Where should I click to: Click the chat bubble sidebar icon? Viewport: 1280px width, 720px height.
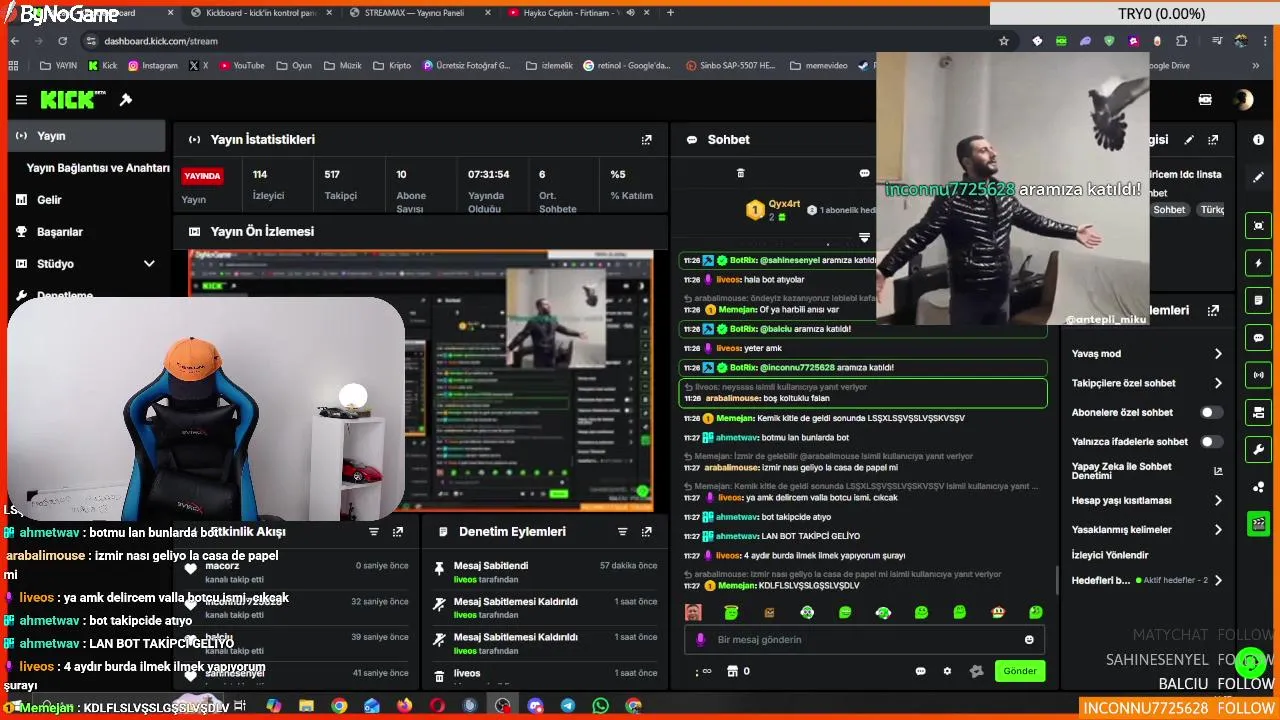coord(1258,338)
